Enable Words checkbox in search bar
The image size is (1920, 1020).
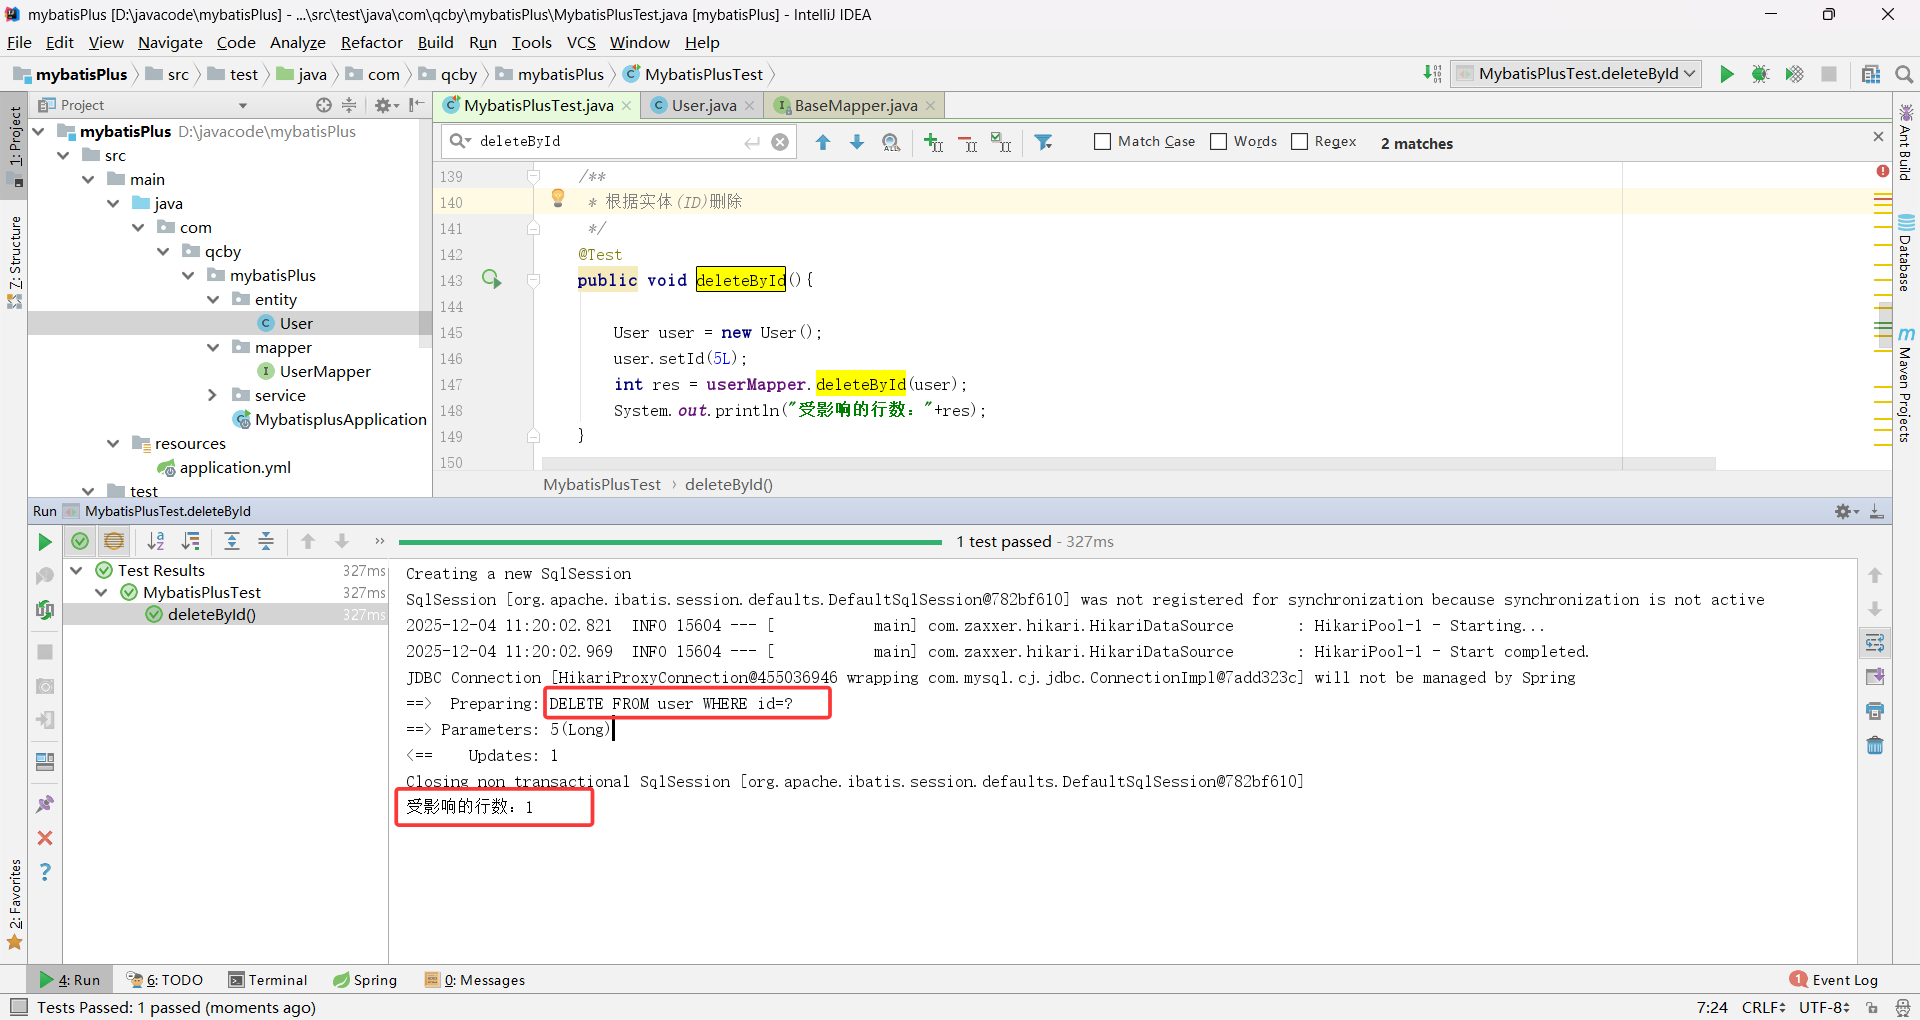coord(1218,142)
